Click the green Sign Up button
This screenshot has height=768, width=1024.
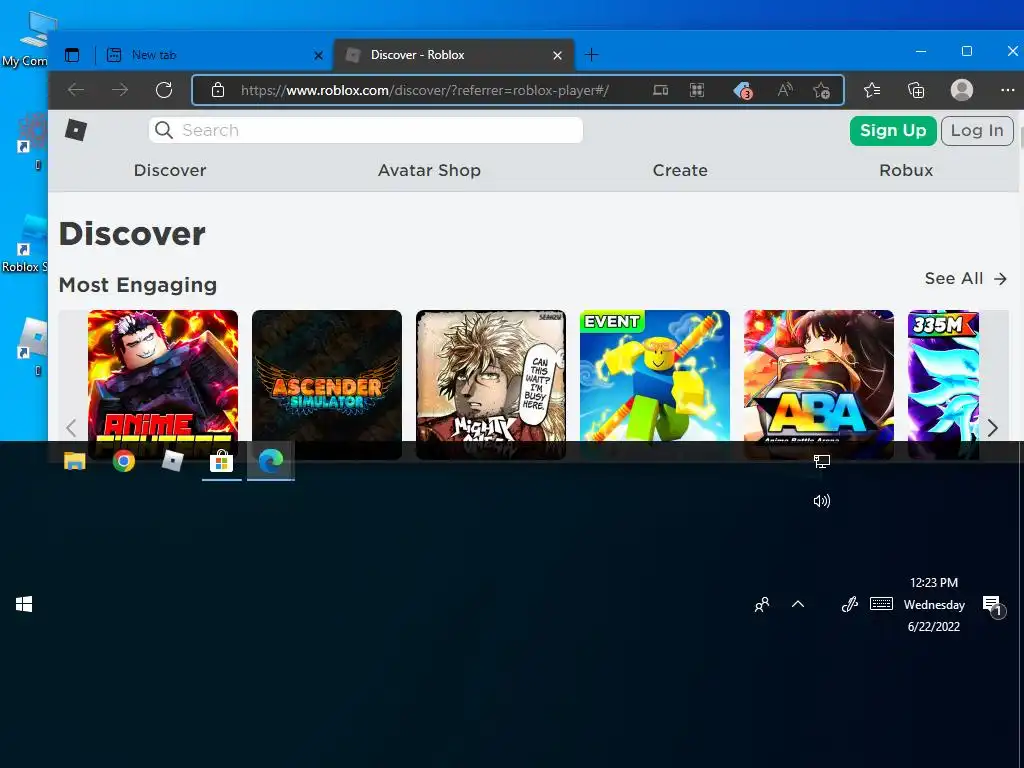893,131
